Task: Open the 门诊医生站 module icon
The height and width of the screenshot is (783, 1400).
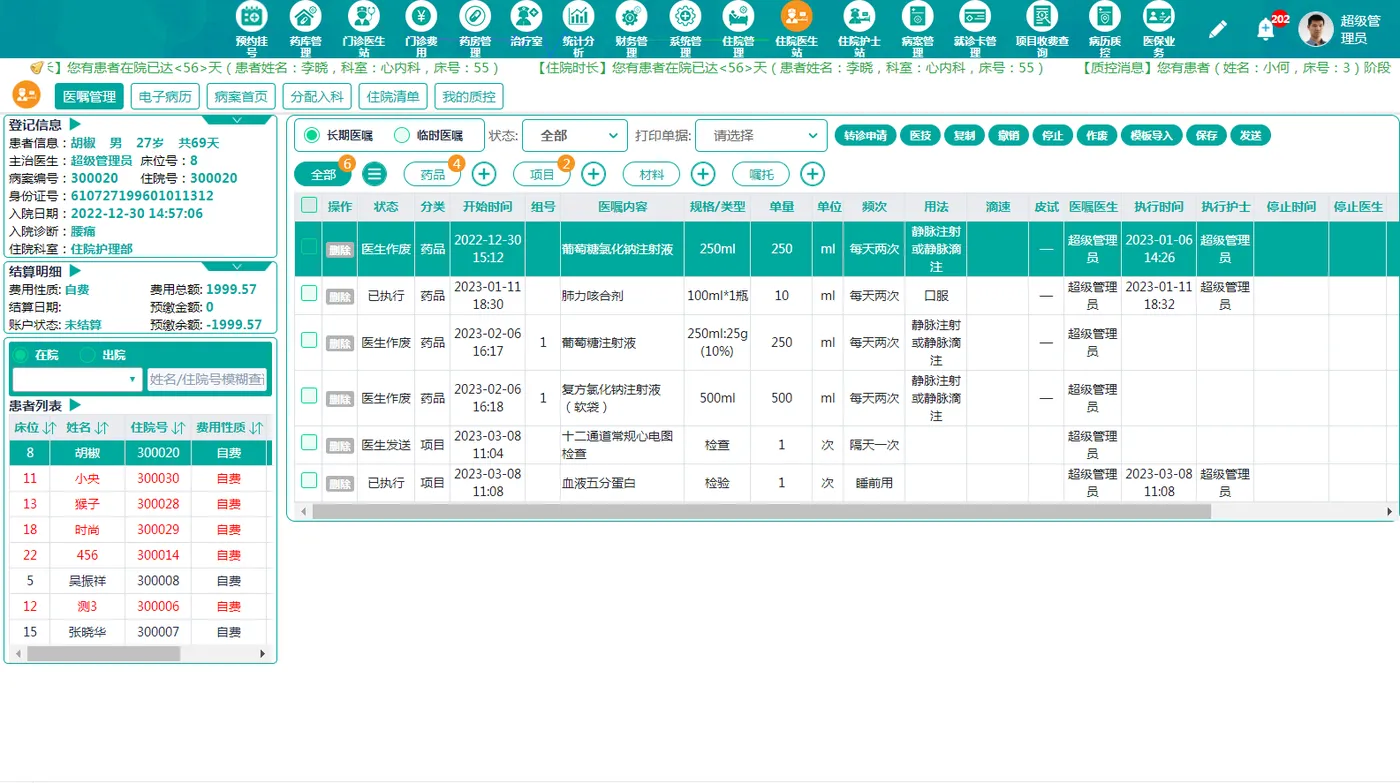Action: pyautogui.click(x=363, y=16)
